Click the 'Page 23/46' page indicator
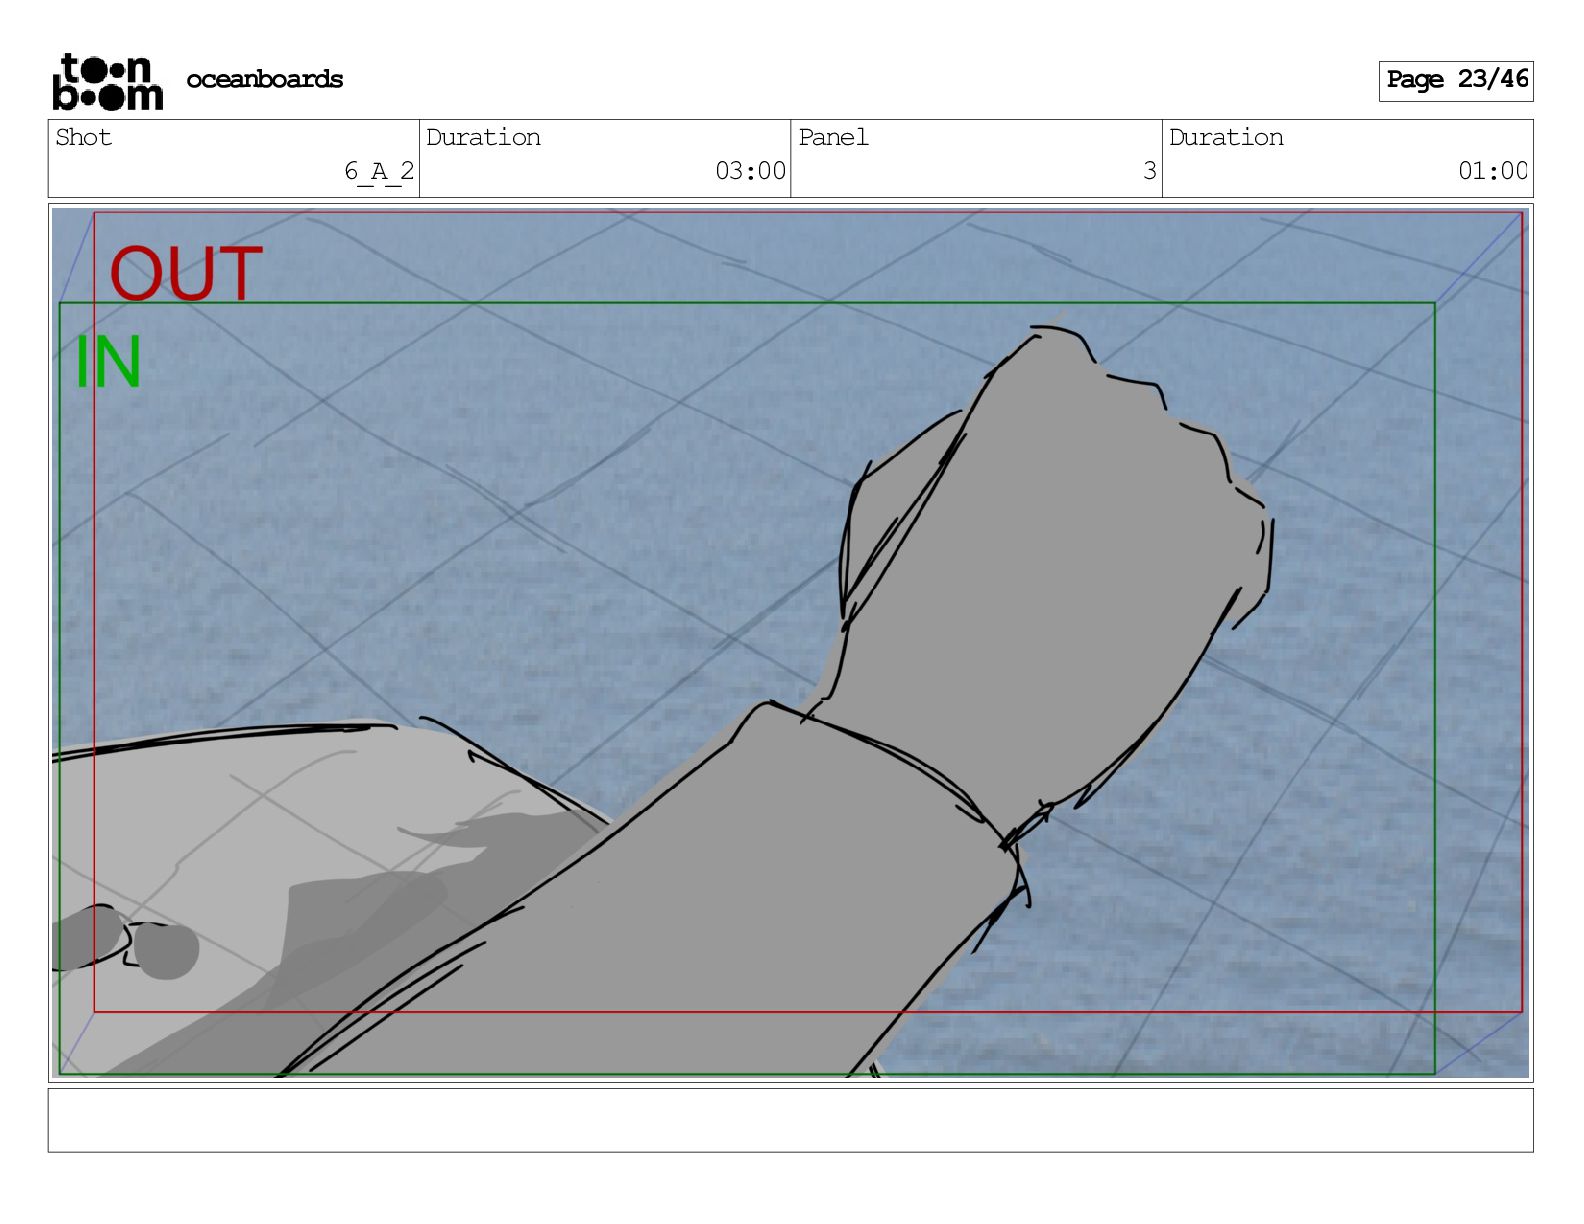1584x1224 pixels. [1456, 80]
